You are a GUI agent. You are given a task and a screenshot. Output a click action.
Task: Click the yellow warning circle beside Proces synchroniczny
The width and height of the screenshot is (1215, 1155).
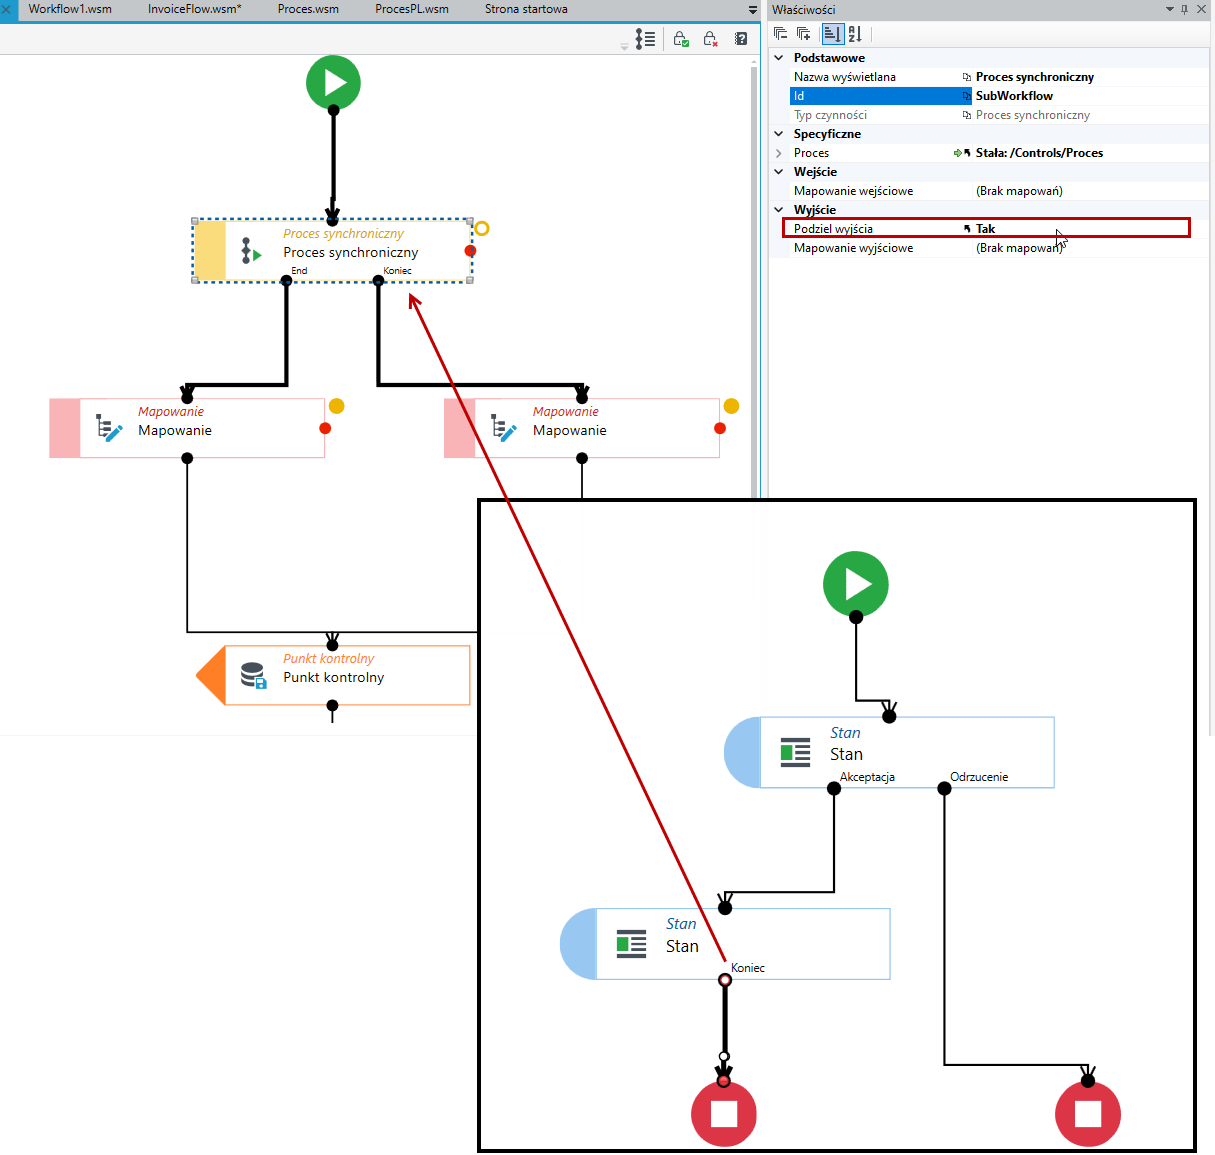482,228
